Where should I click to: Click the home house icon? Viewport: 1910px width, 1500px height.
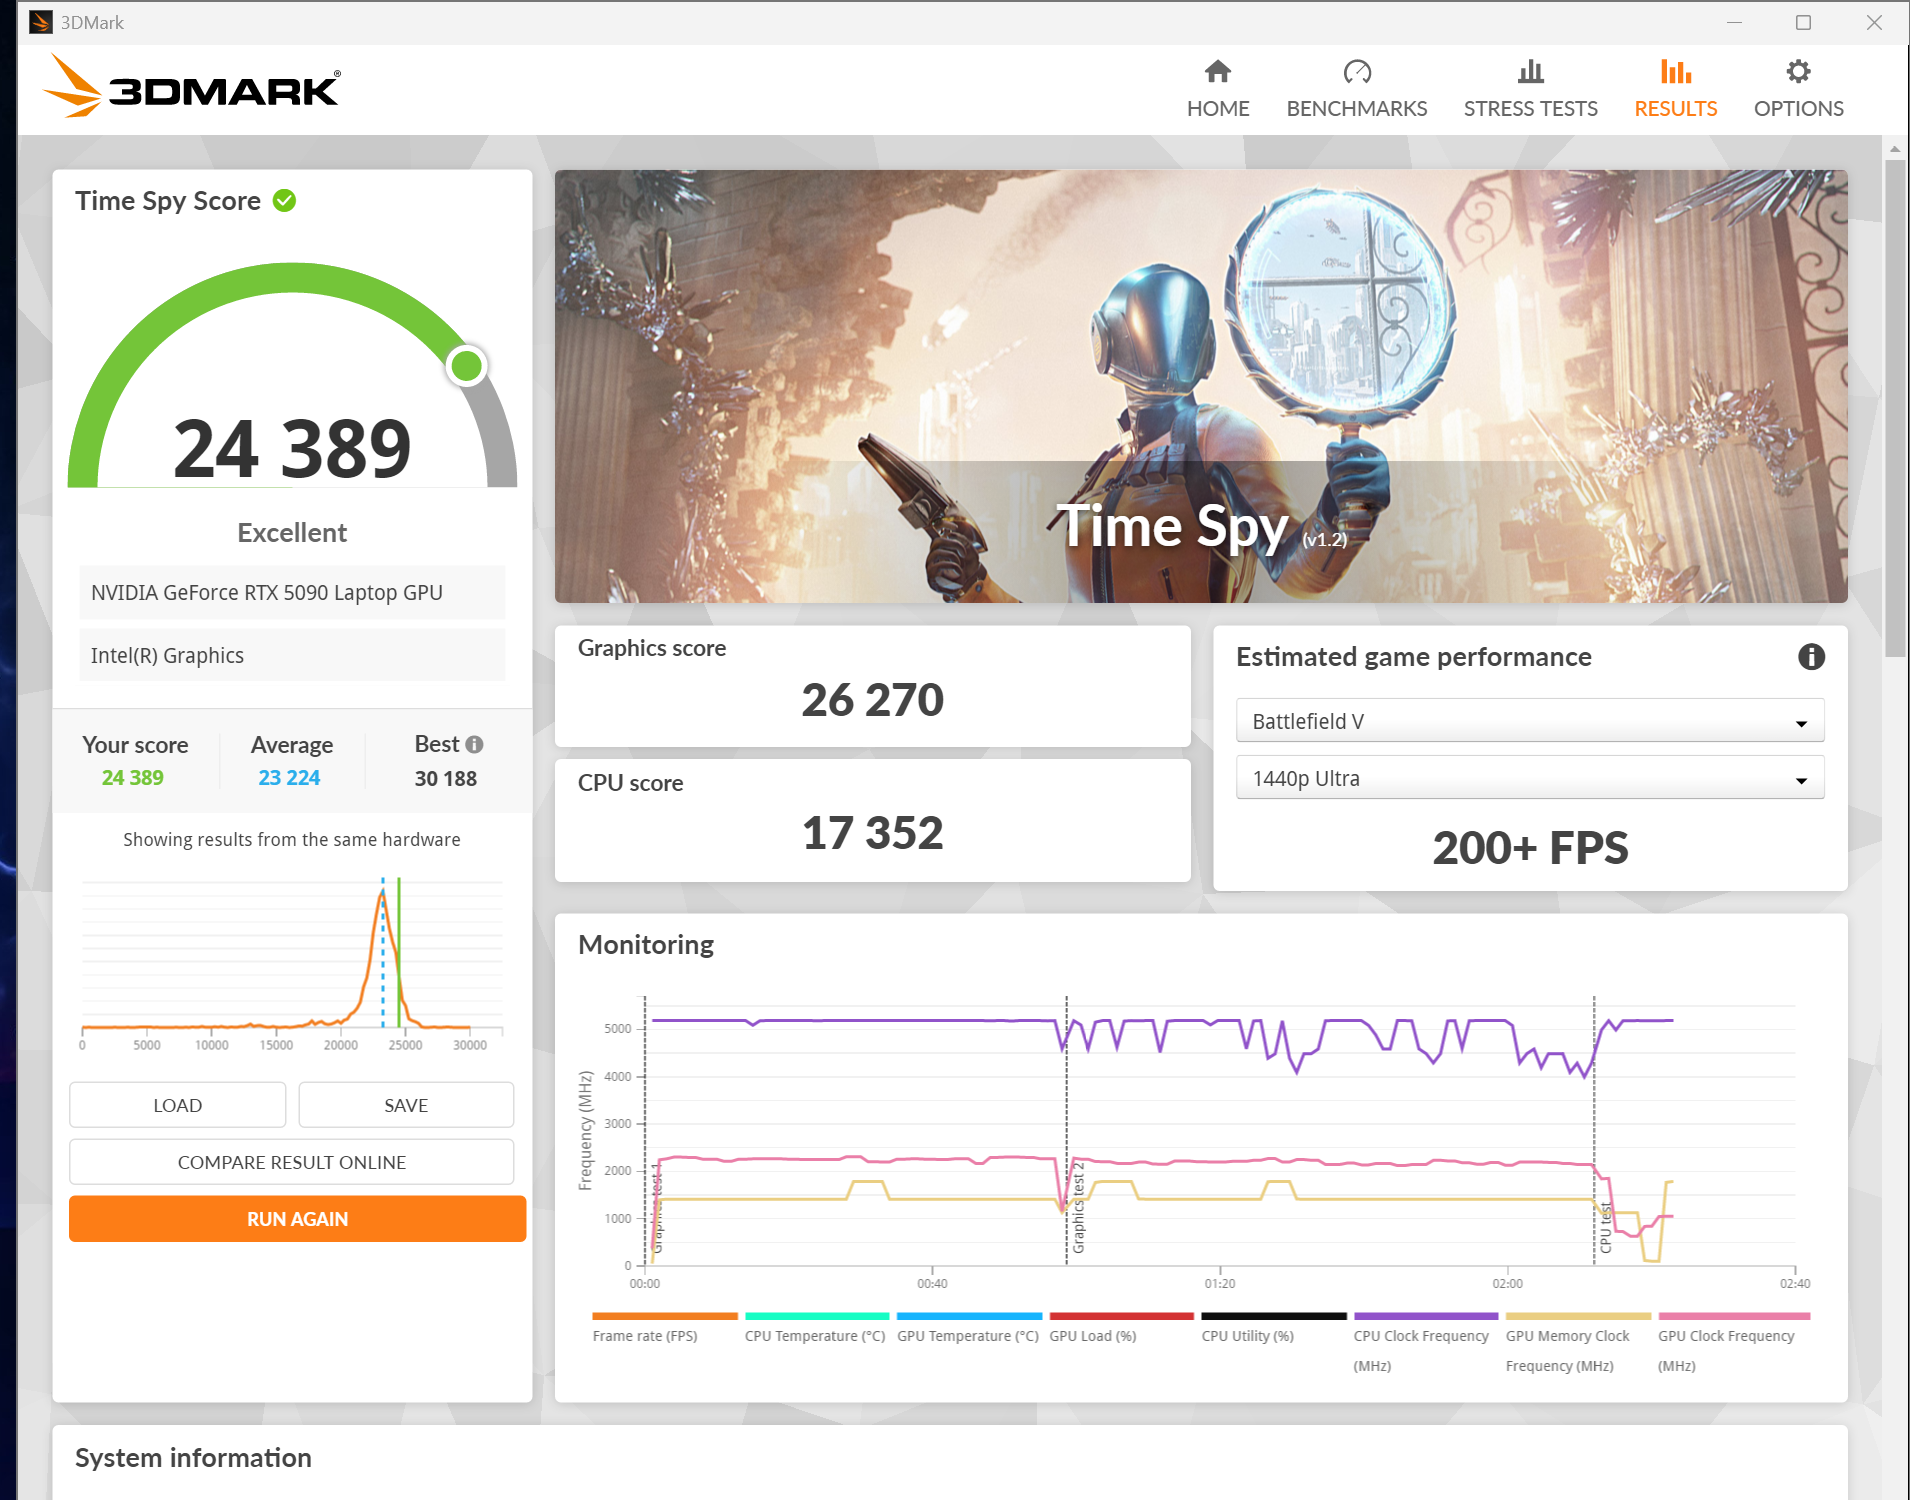point(1217,71)
